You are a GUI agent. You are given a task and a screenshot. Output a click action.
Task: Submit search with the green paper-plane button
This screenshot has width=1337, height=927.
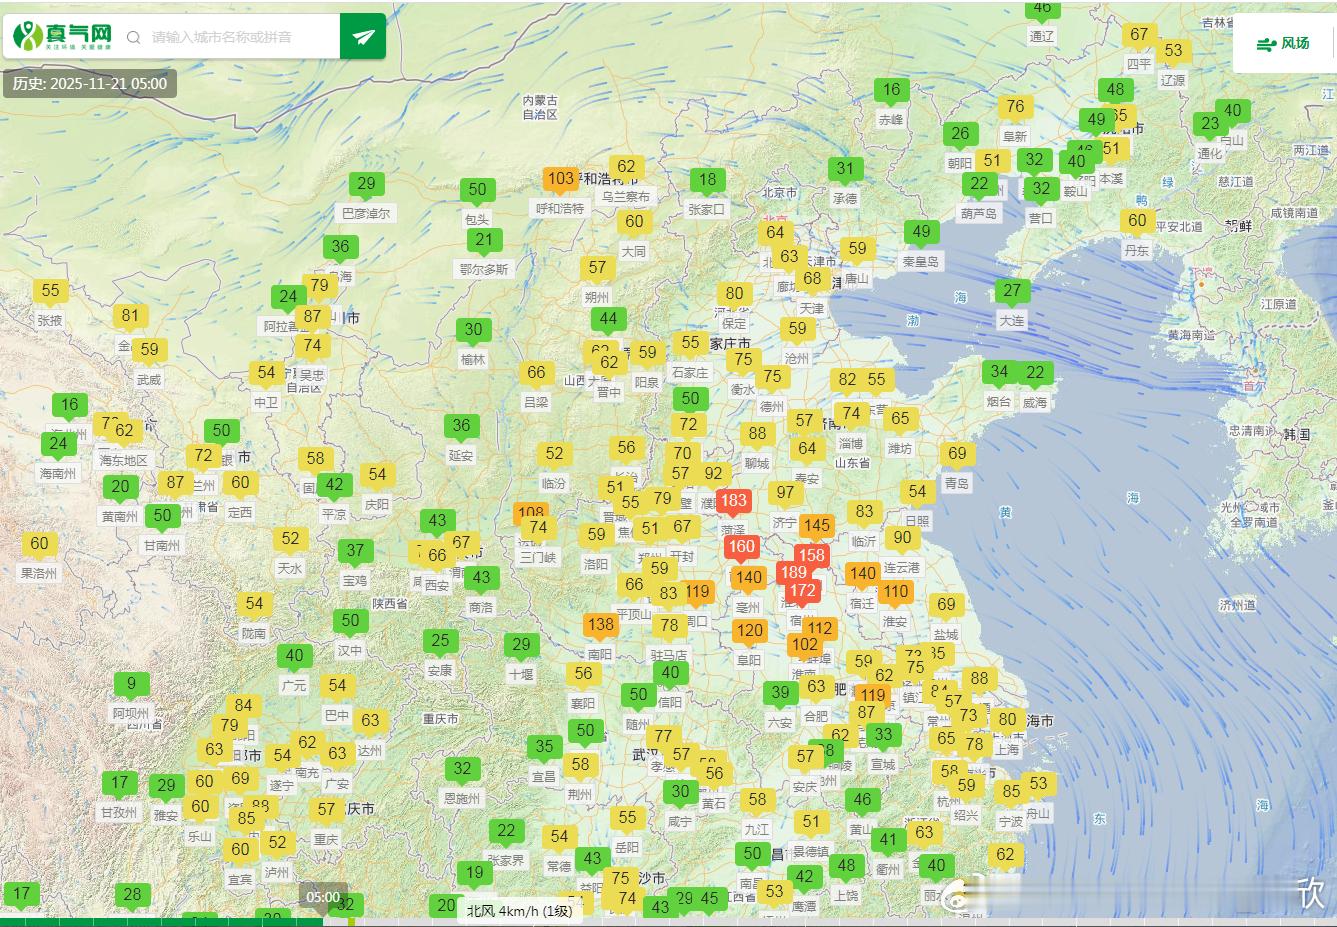point(363,37)
